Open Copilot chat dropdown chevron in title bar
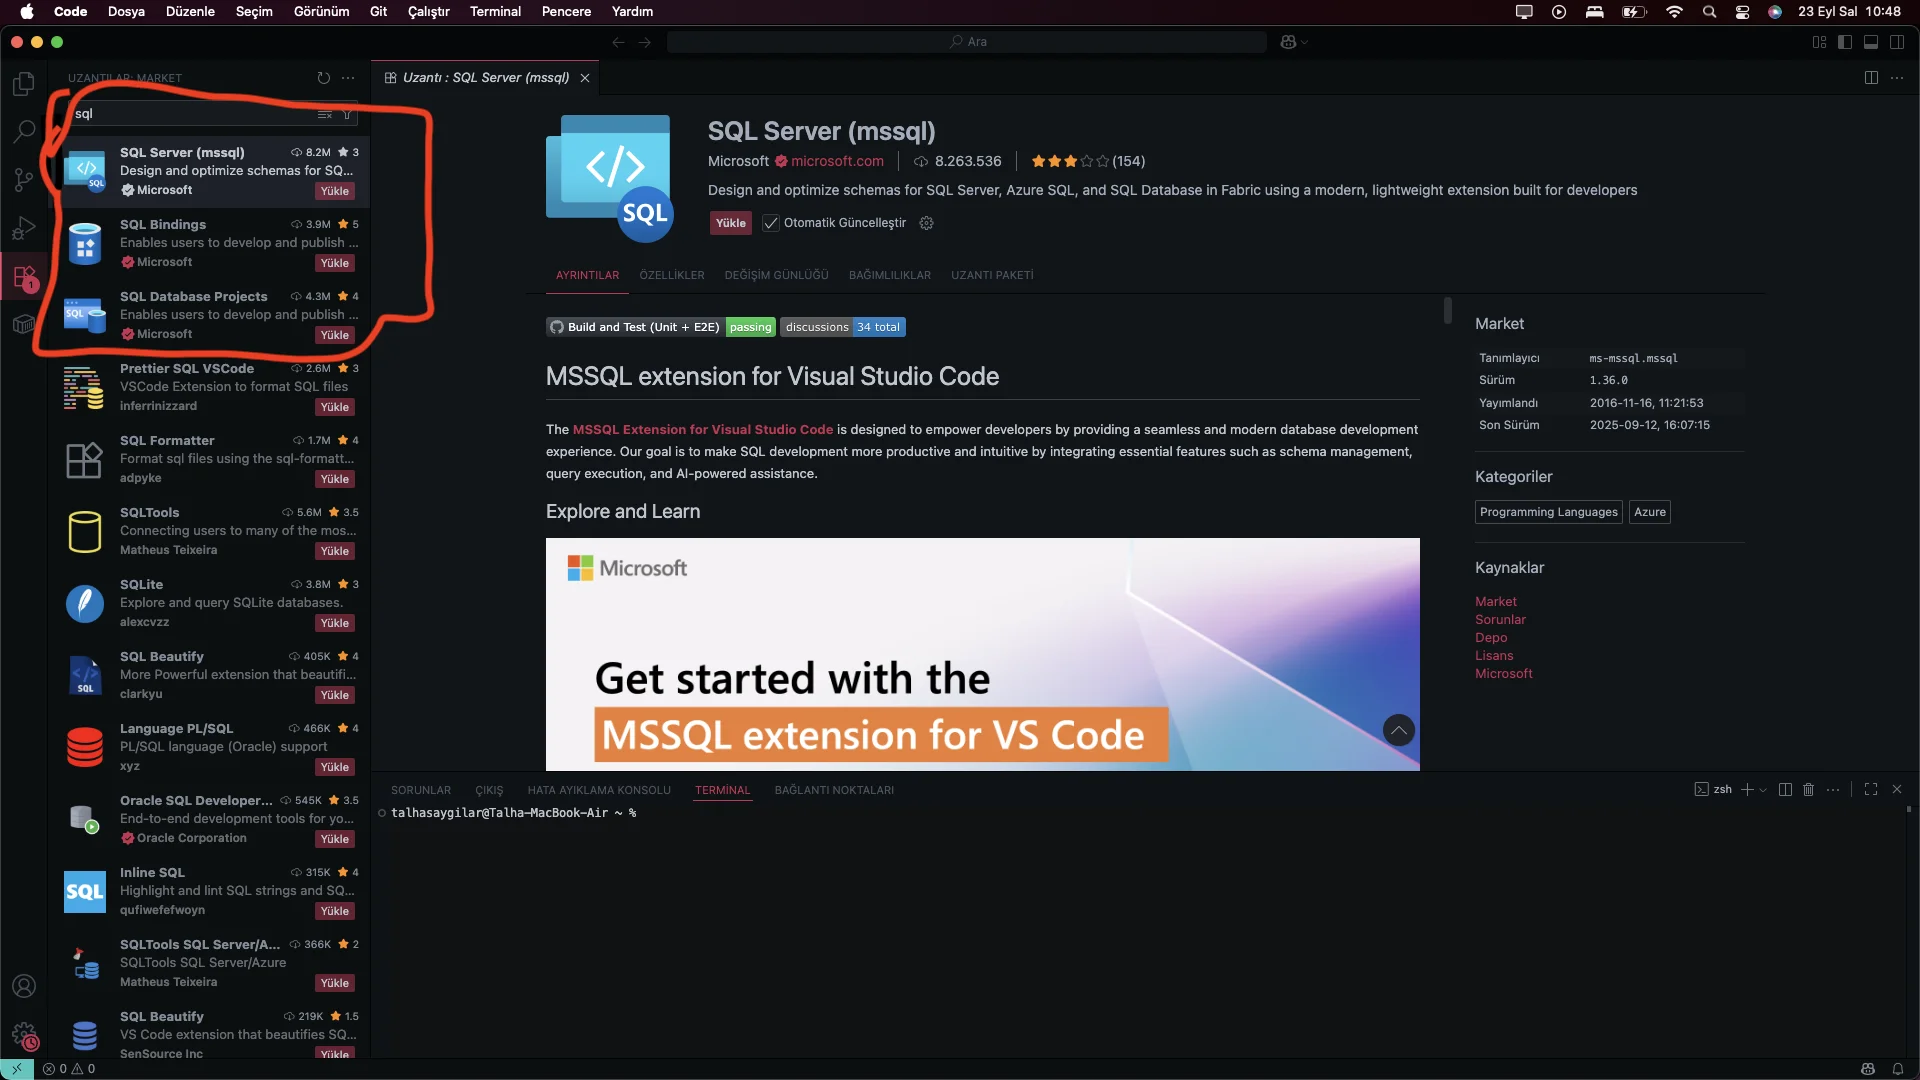 1305,42
